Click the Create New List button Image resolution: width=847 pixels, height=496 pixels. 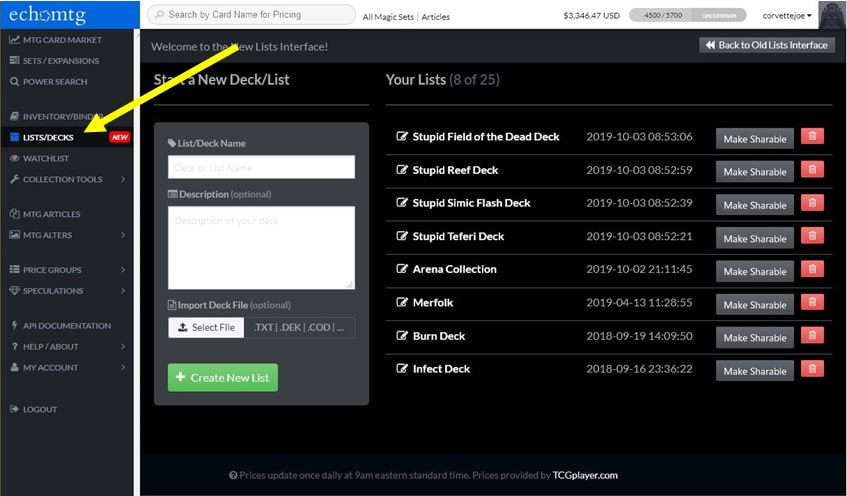tap(223, 378)
